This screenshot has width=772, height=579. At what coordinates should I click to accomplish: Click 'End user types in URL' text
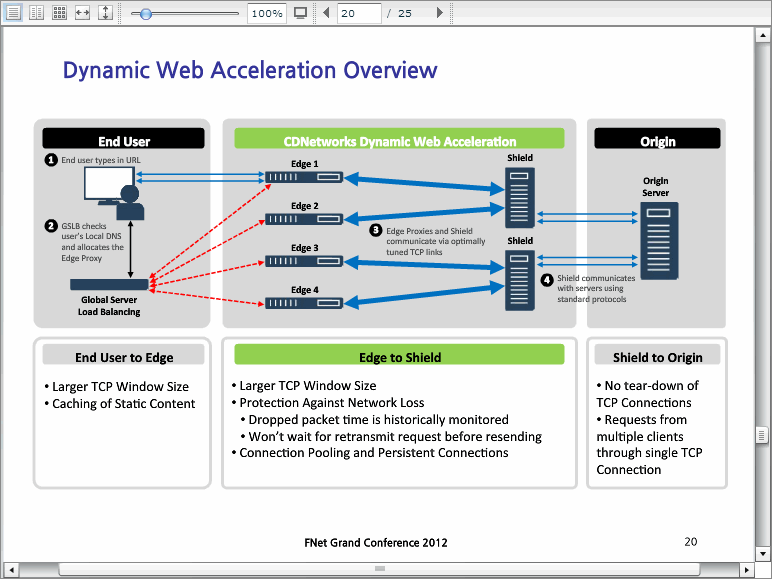click(100, 160)
